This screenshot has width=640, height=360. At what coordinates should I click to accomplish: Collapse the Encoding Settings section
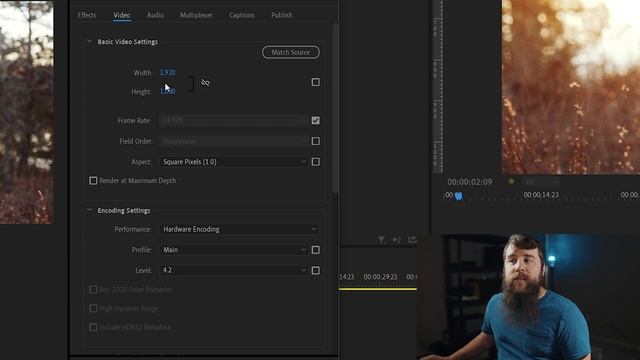[89, 210]
